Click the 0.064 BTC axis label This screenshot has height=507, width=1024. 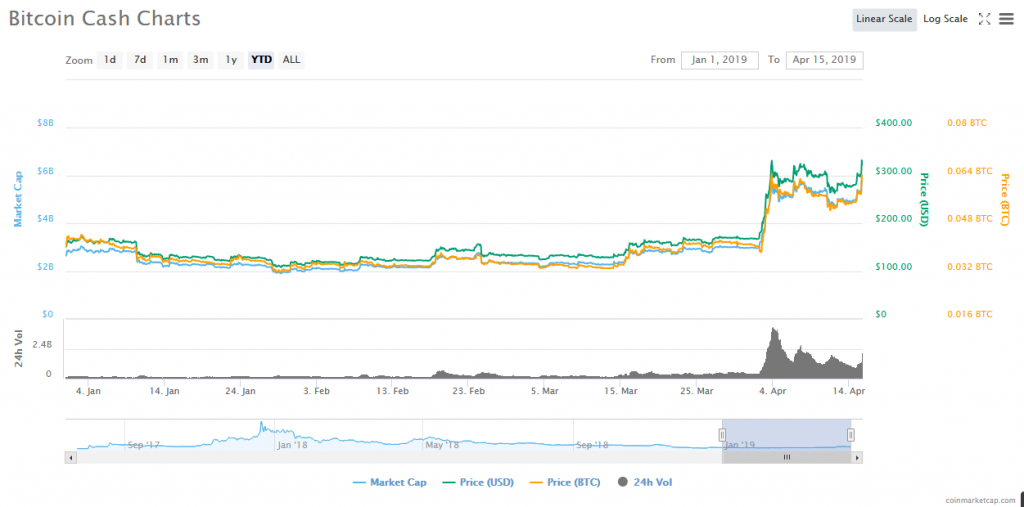[x=970, y=171]
